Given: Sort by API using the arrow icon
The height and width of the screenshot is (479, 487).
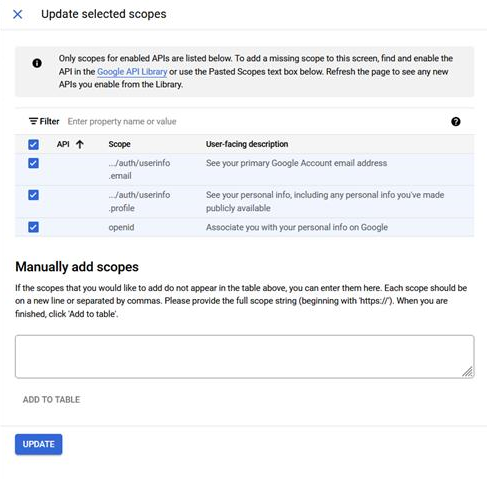Looking at the screenshot, I should tap(80, 144).
